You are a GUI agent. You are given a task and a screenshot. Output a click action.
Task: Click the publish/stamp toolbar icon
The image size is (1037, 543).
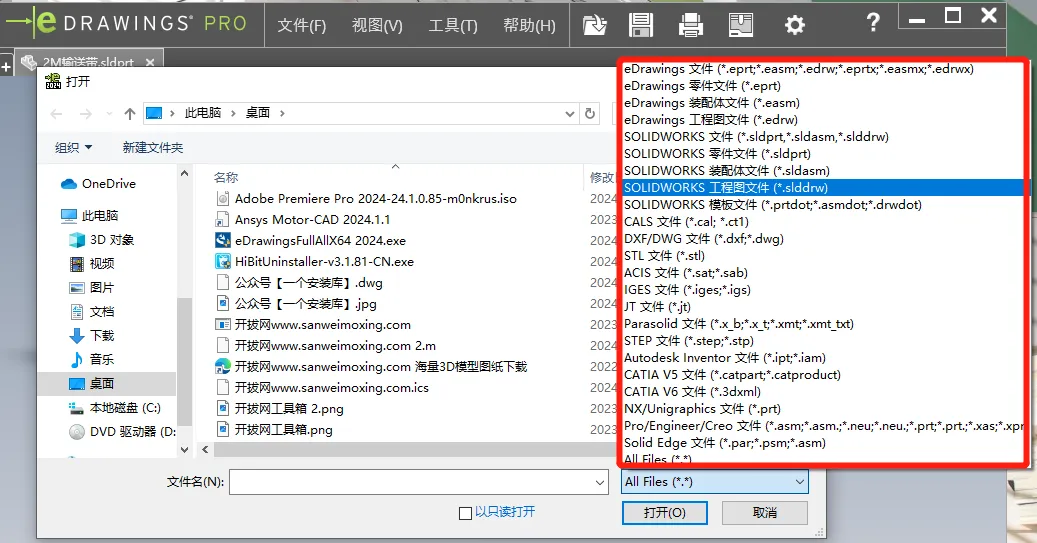tap(741, 25)
